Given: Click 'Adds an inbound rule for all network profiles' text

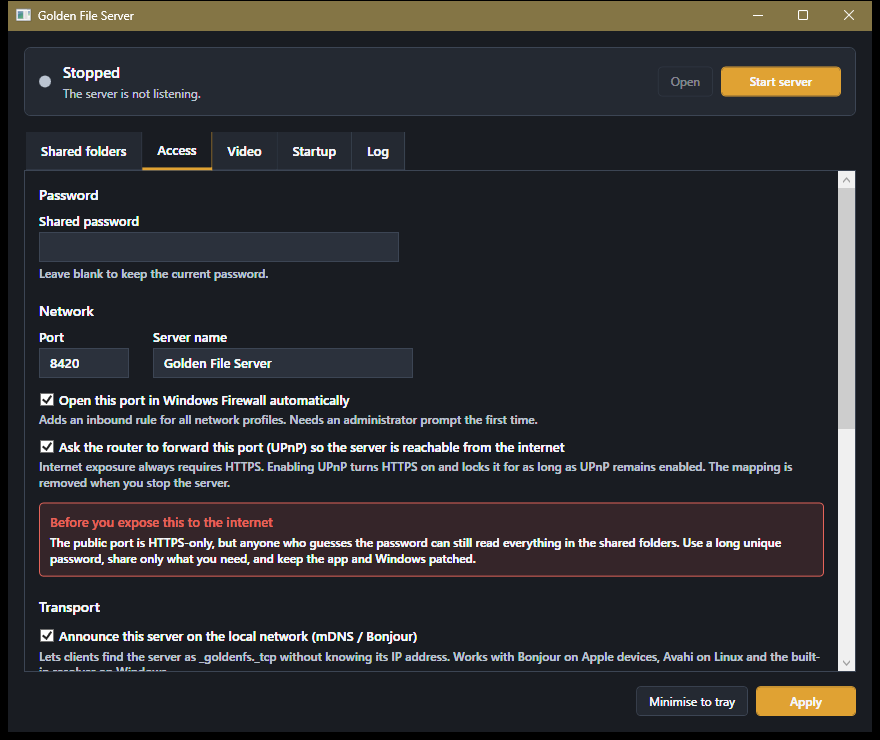Looking at the screenshot, I should click(288, 420).
